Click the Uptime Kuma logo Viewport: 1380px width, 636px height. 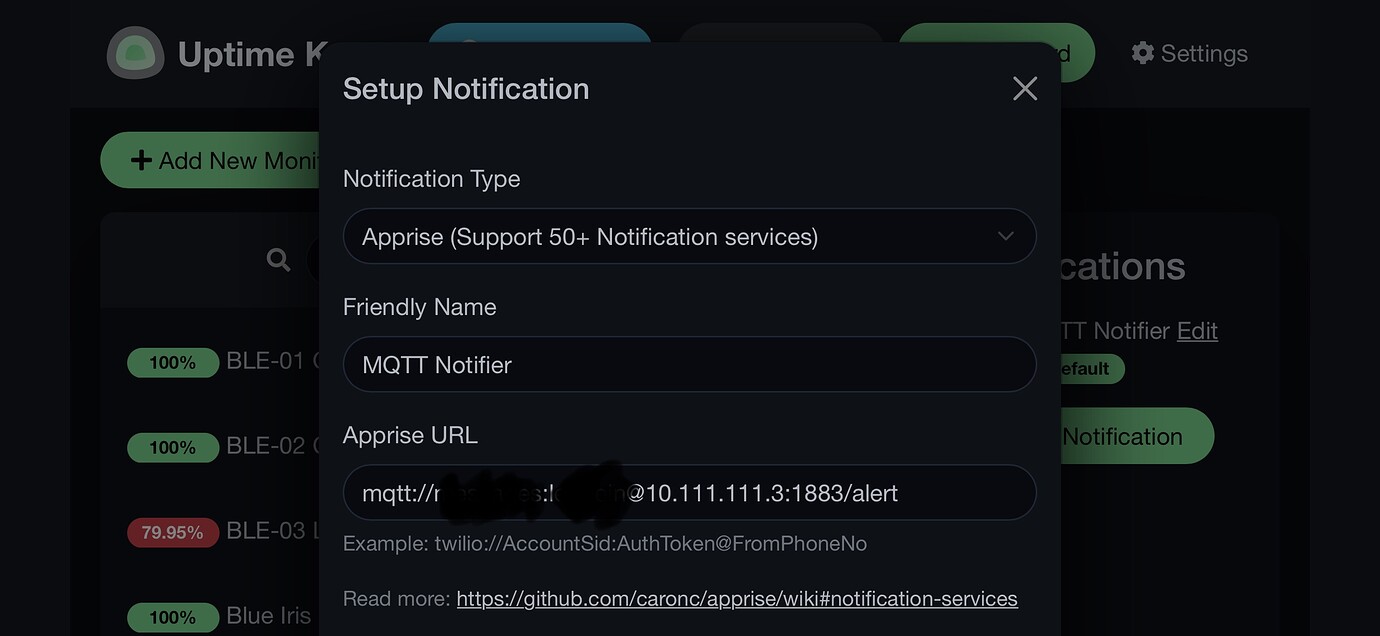pos(135,53)
